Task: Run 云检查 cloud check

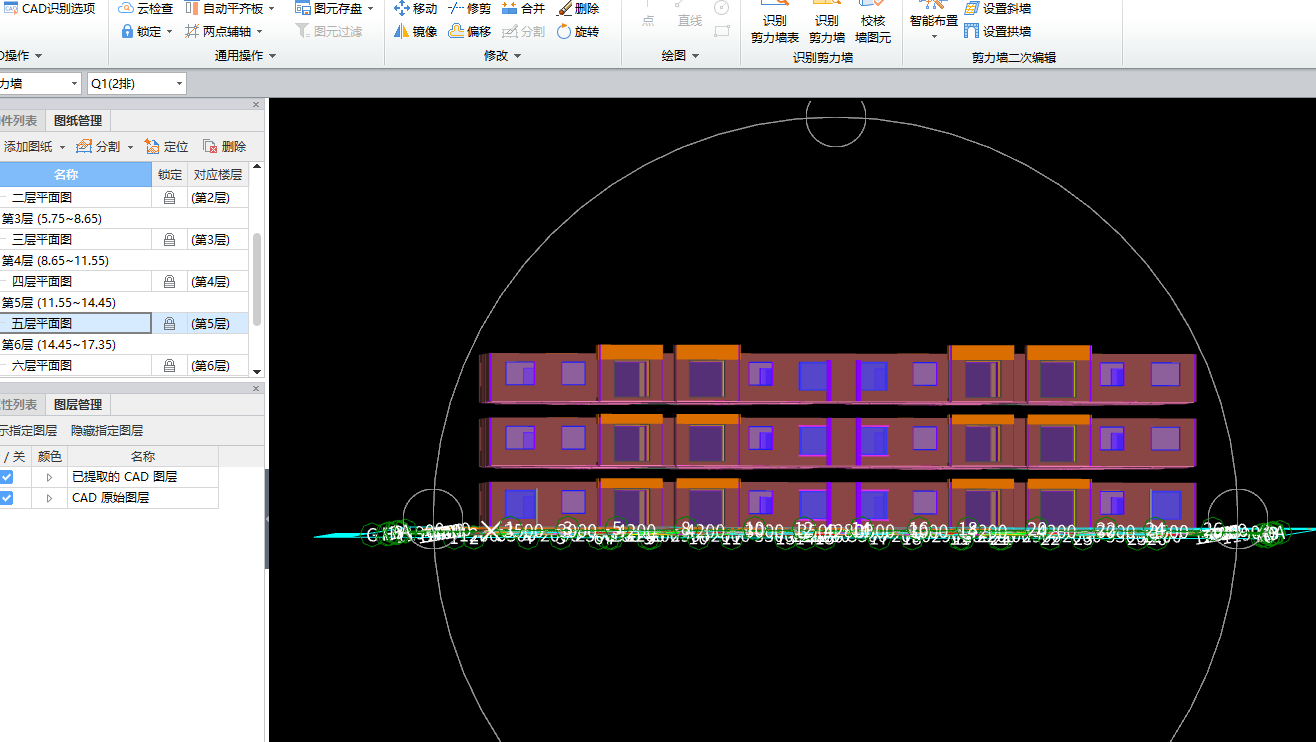Action: pos(146,8)
